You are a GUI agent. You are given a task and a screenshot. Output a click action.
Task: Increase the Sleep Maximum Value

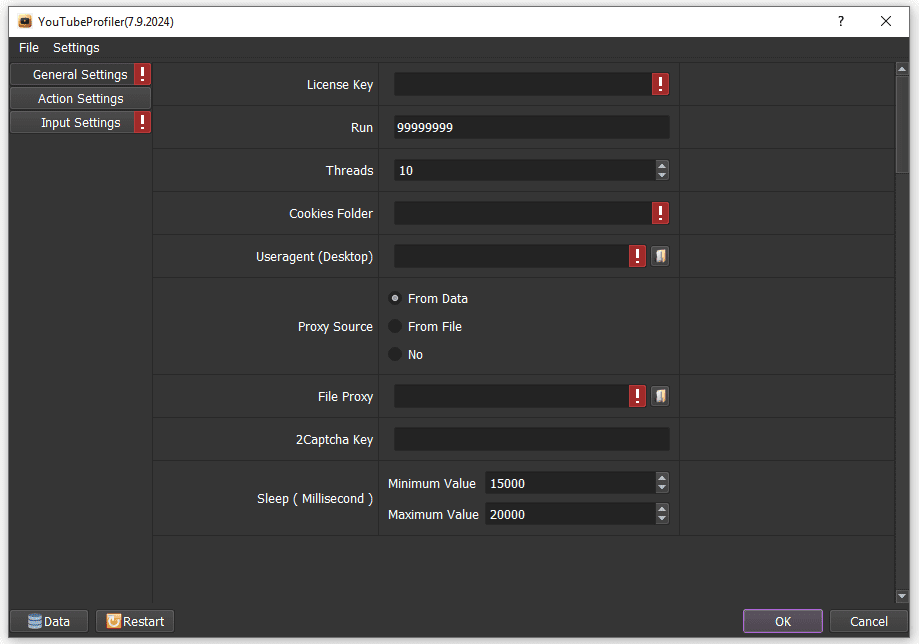coord(662,509)
